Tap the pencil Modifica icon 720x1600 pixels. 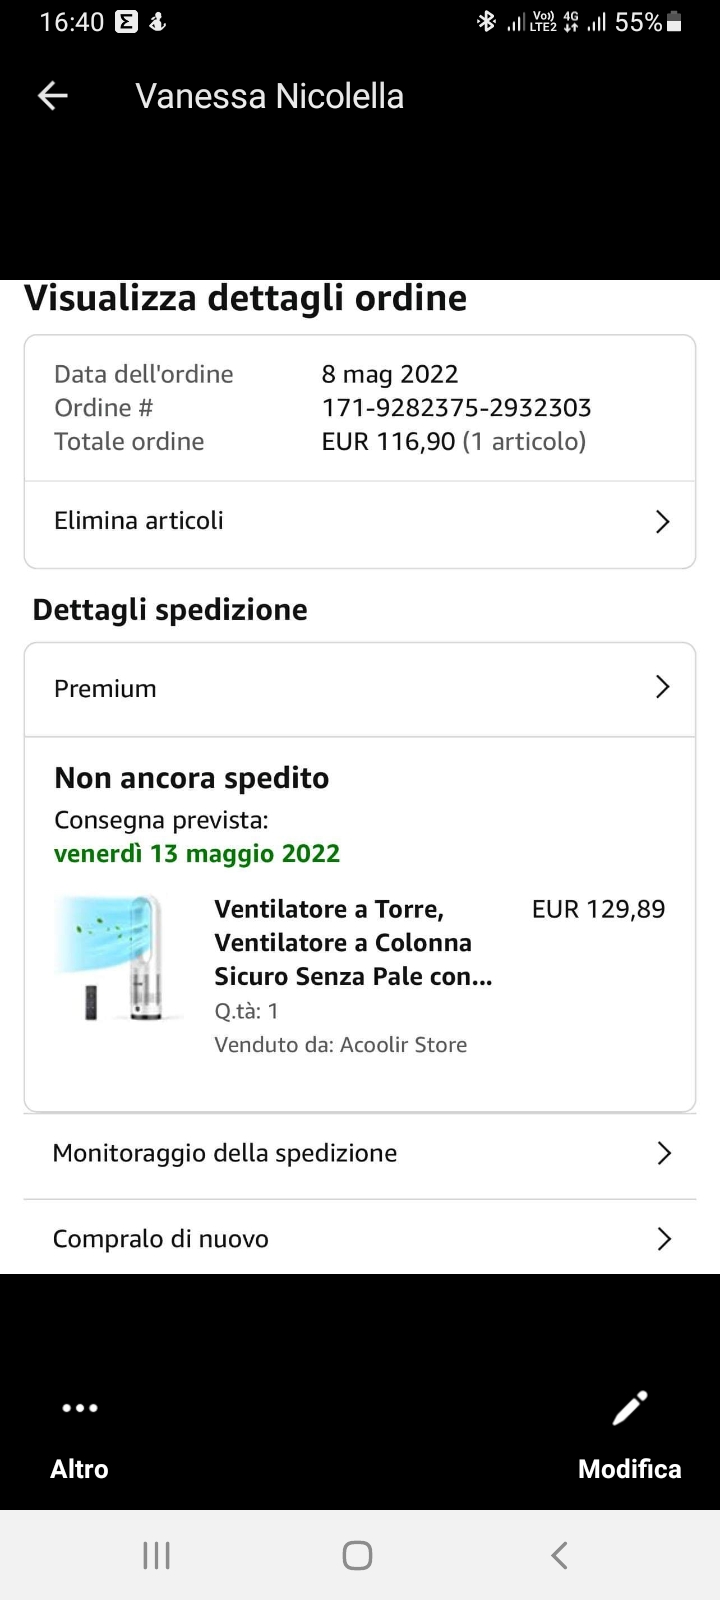coord(630,1408)
